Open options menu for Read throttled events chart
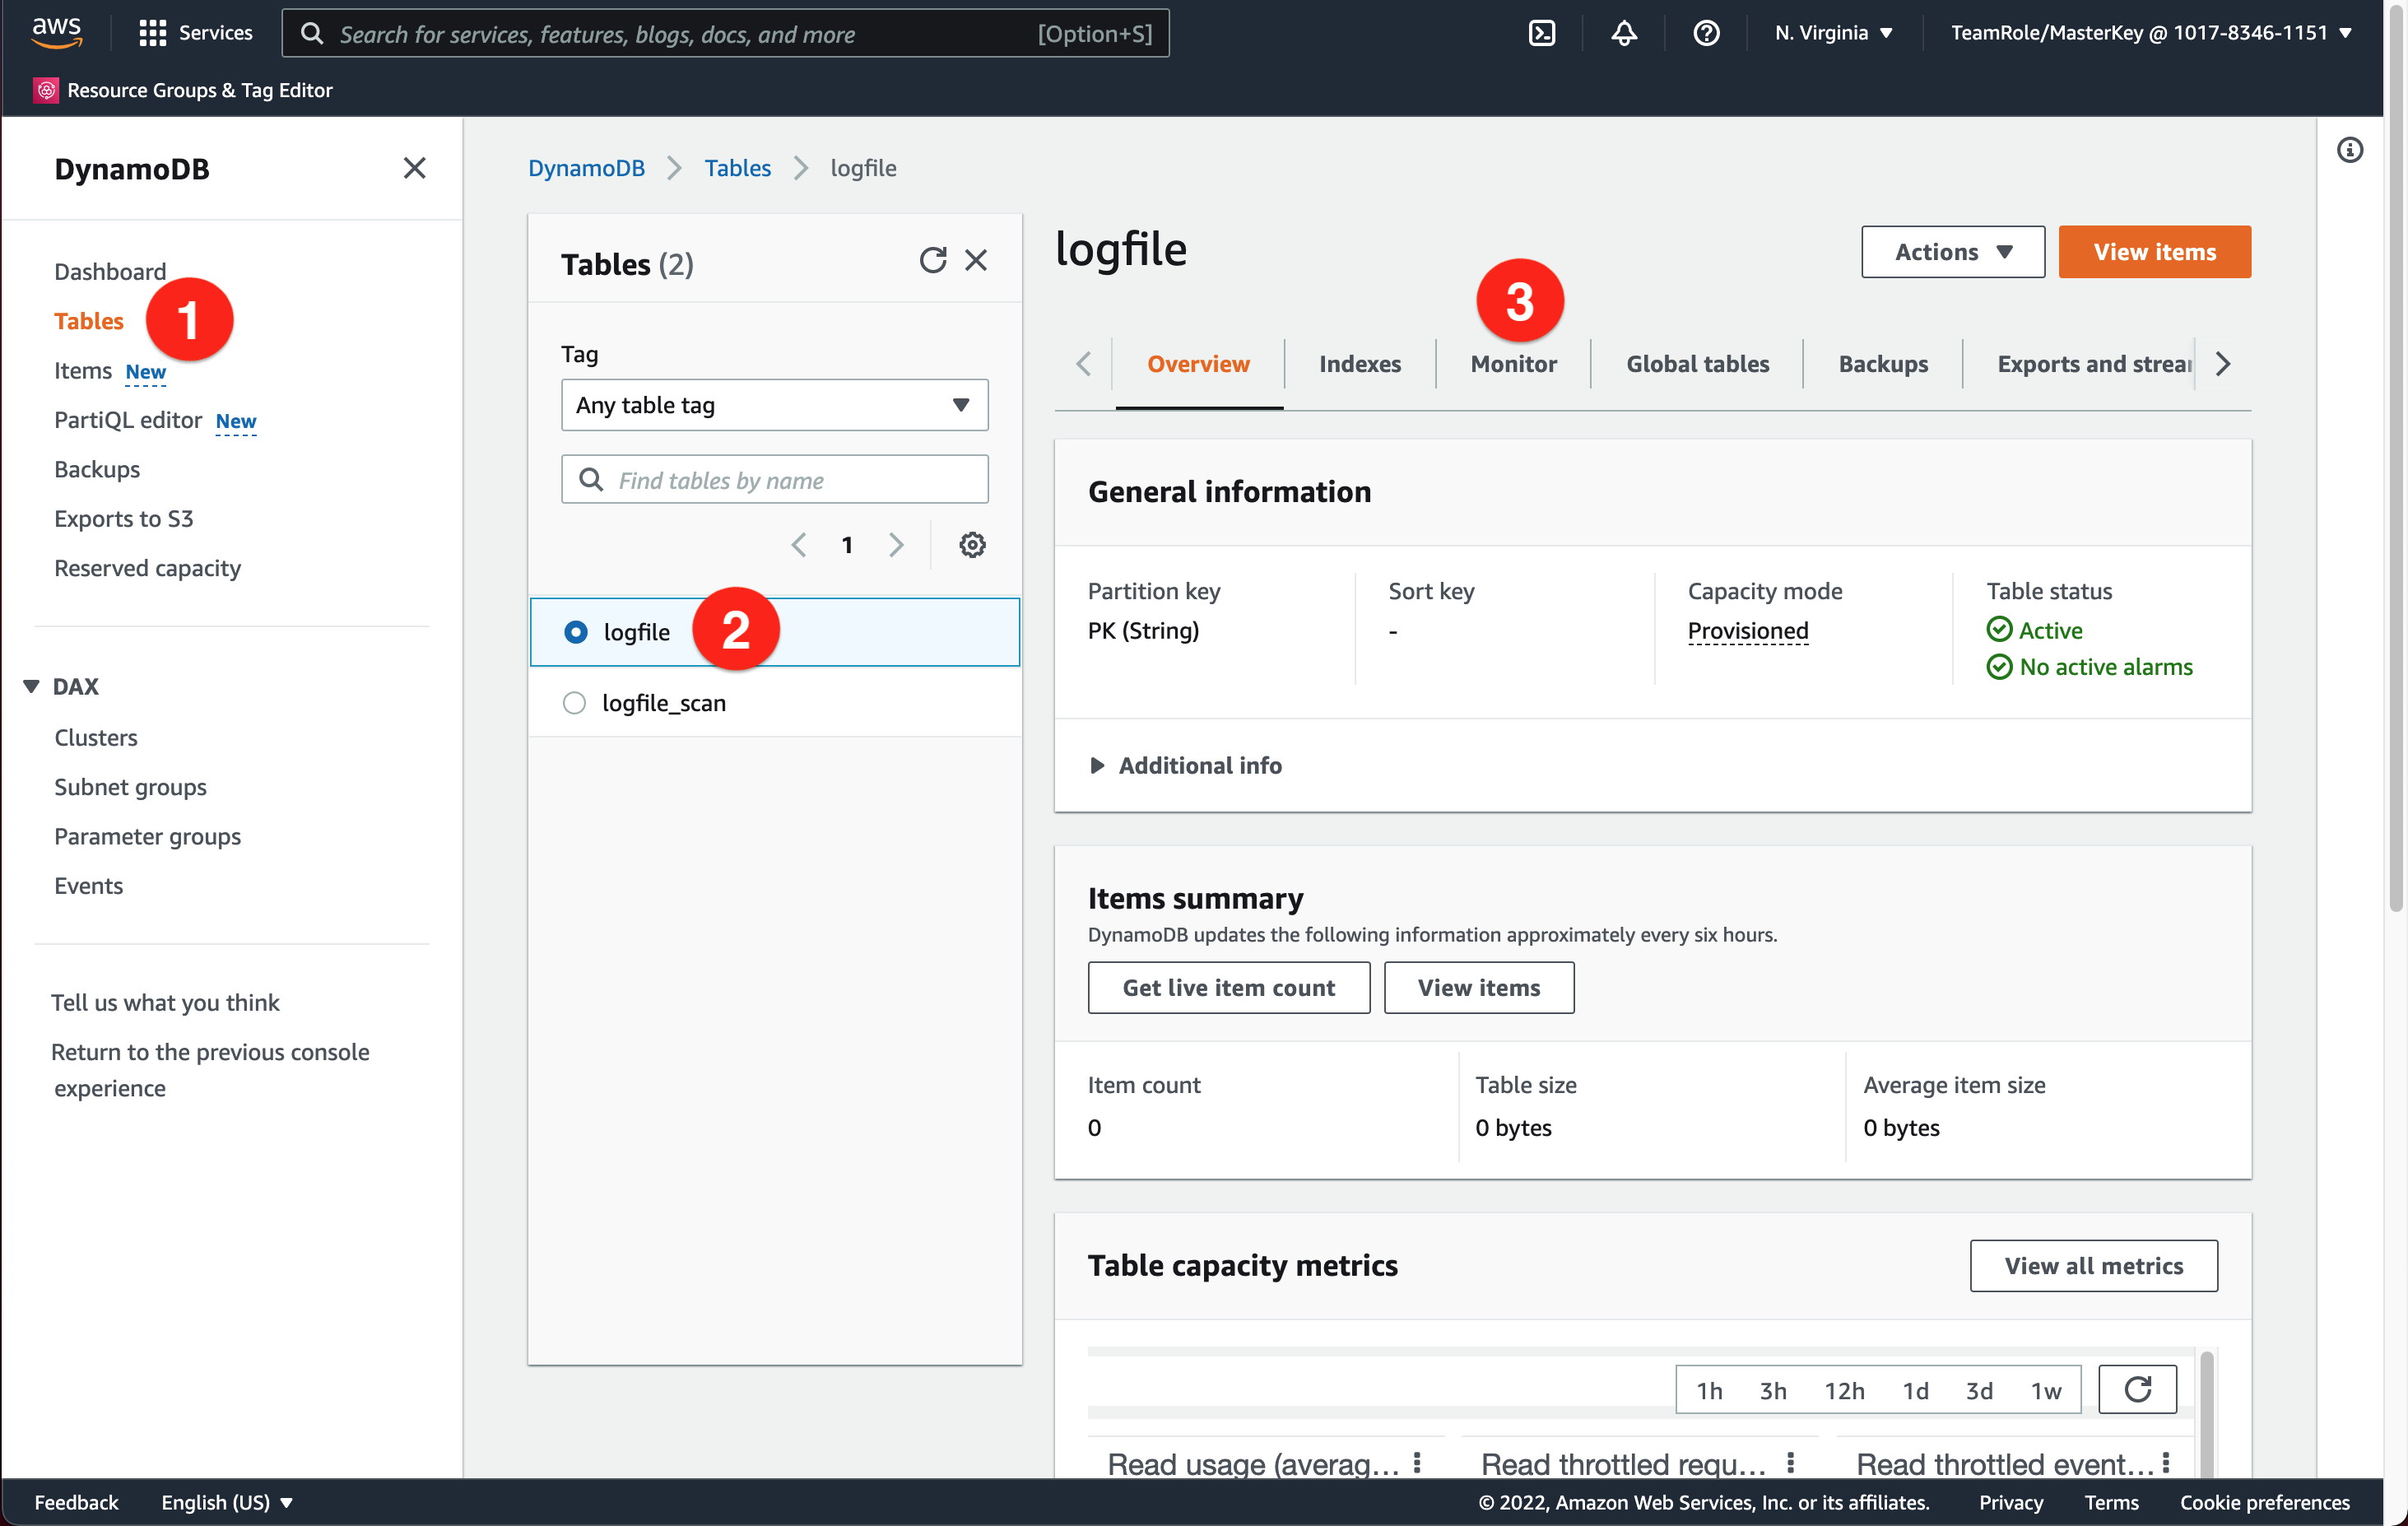 [x=2165, y=1463]
